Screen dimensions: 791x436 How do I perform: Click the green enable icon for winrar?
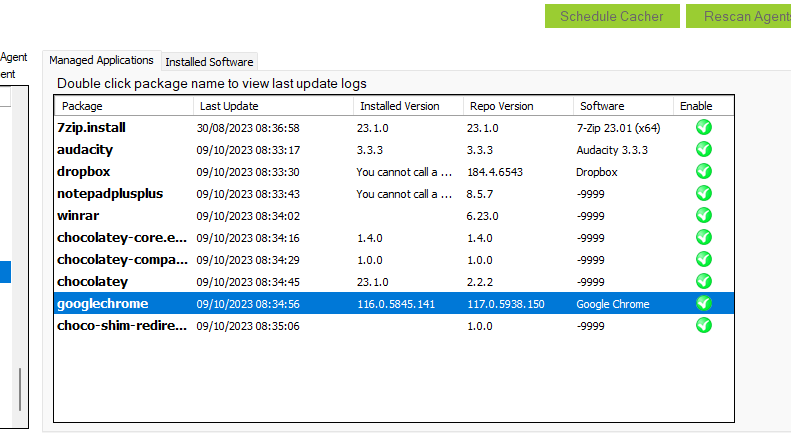pos(703,216)
